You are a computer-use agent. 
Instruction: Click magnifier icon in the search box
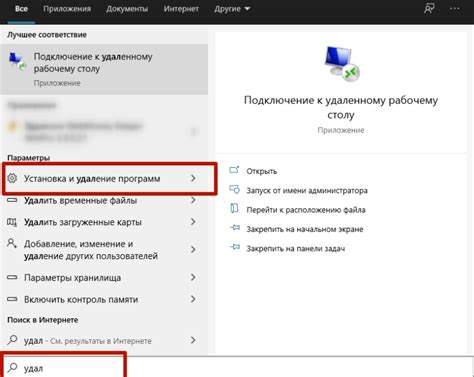(12, 368)
